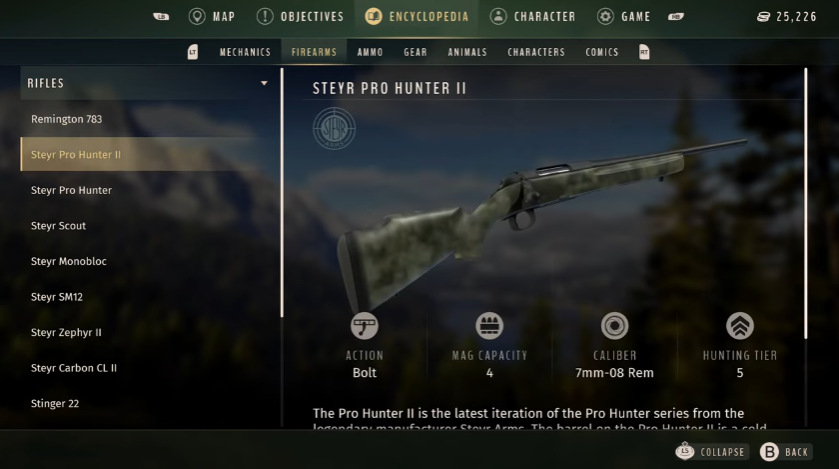Click the Steyr Arms logo emblem

[334, 128]
